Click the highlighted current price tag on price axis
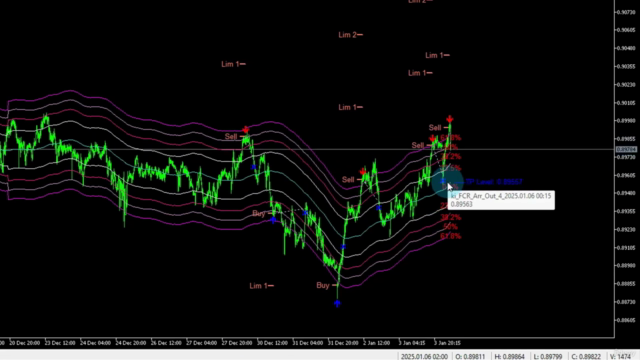Viewport: 640px width, 360px height. pyautogui.click(x=627, y=149)
